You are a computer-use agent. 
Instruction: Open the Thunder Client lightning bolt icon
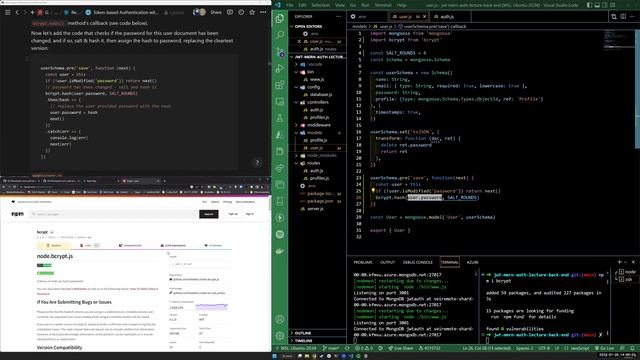coord(280,218)
